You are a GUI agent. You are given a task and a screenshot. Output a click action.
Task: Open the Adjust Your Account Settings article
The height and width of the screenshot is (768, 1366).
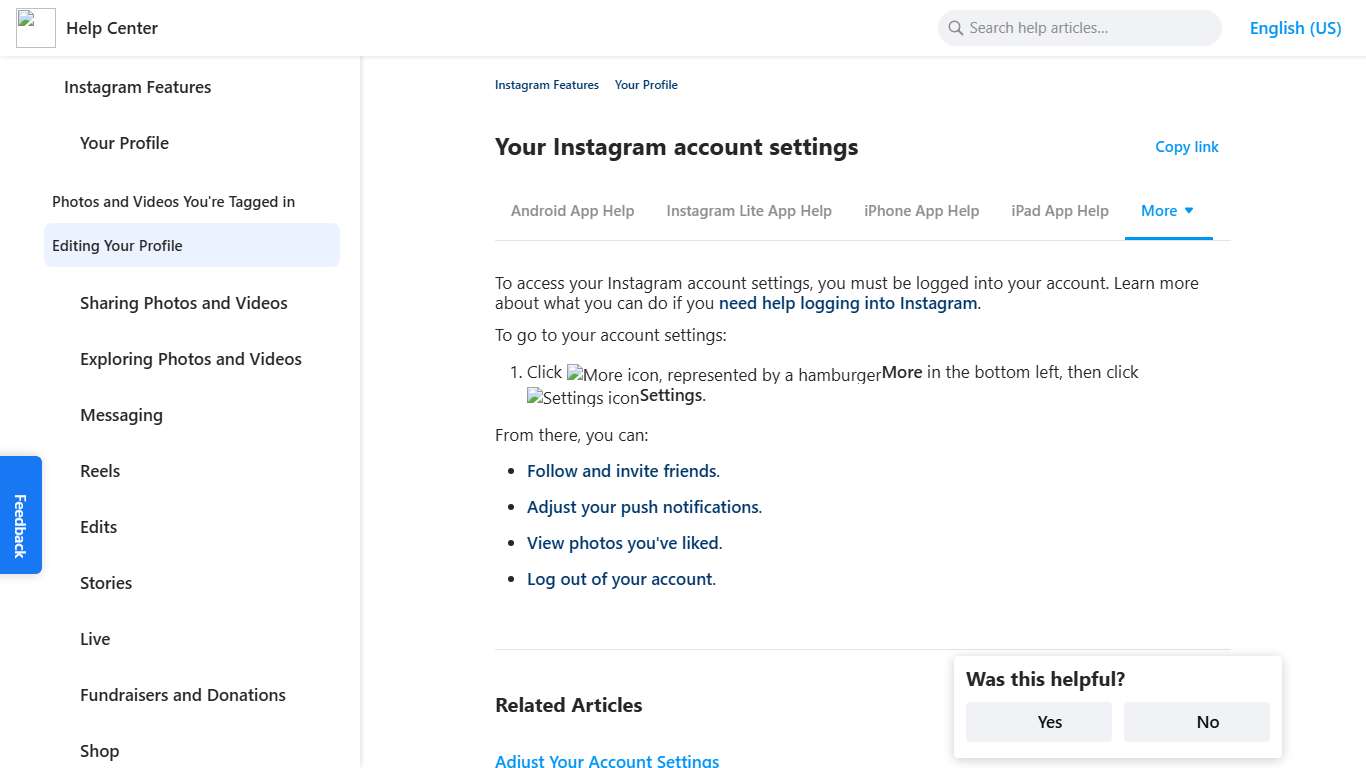point(607,760)
